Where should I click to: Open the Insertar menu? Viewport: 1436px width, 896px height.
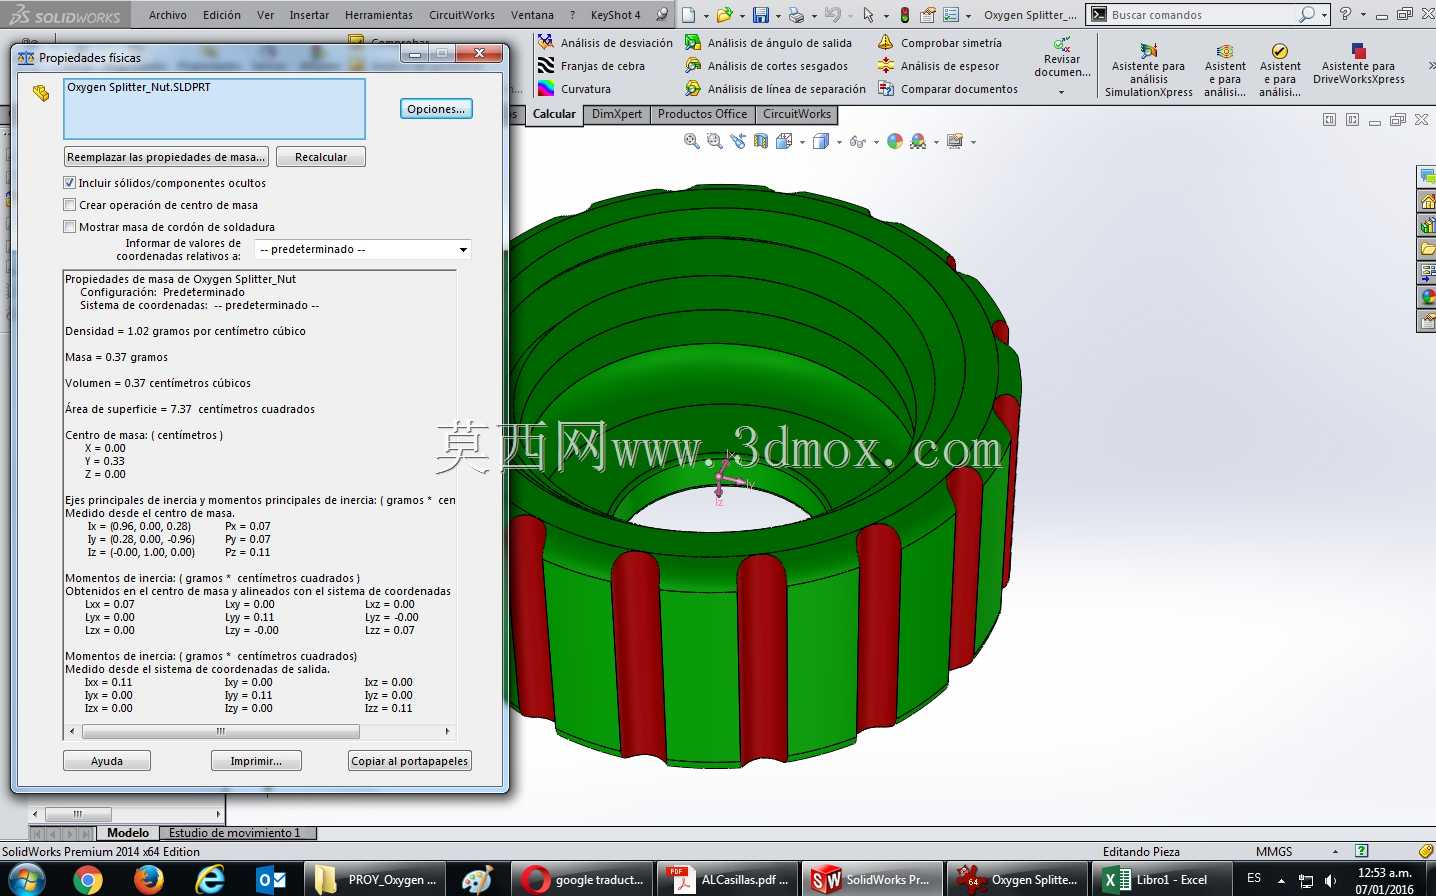pyautogui.click(x=309, y=15)
